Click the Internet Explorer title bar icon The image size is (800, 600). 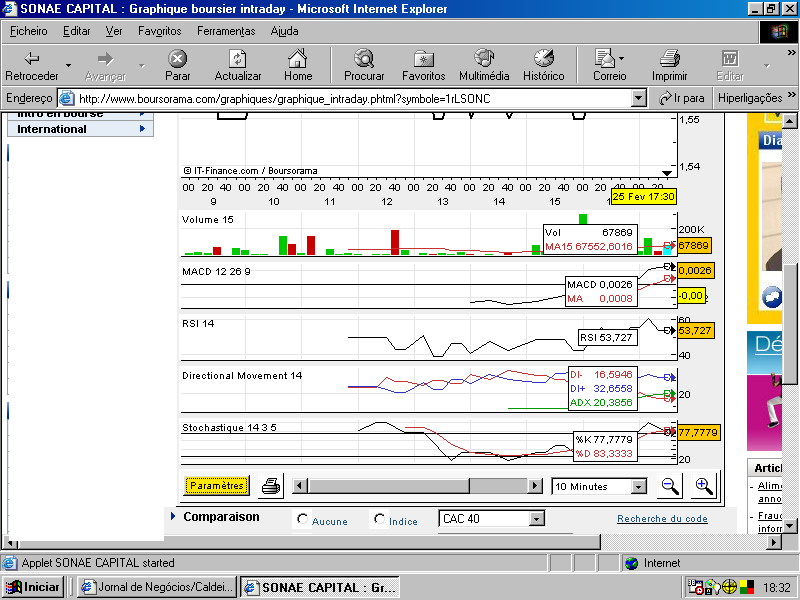[10, 9]
